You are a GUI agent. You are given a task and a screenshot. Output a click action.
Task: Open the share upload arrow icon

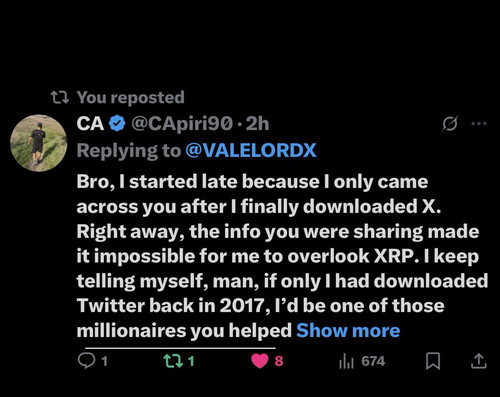click(x=479, y=361)
